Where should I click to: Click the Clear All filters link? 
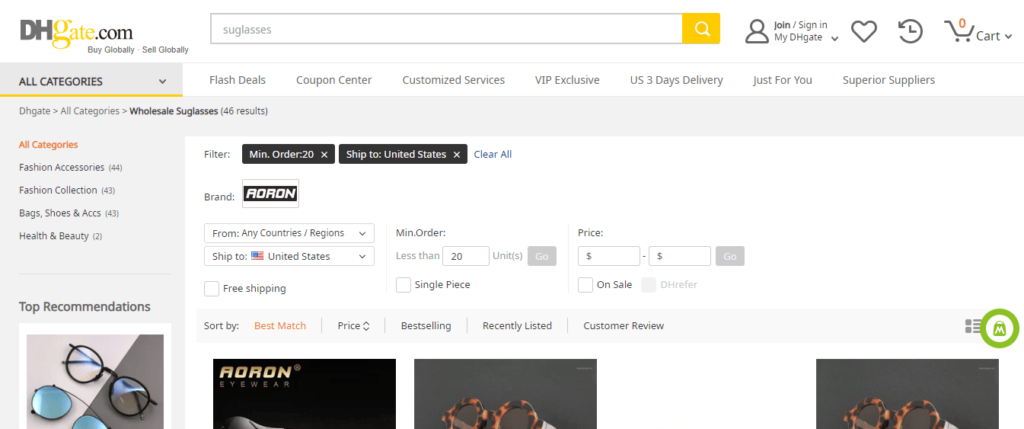click(493, 155)
